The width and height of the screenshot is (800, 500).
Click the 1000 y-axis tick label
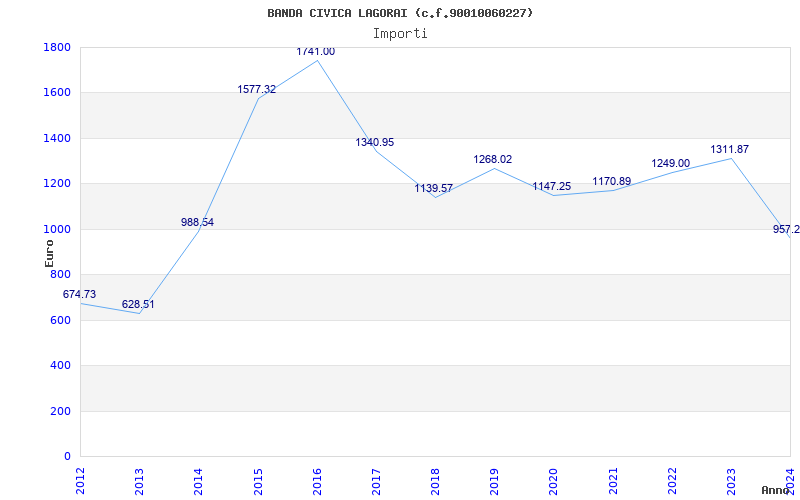click(x=57, y=230)
